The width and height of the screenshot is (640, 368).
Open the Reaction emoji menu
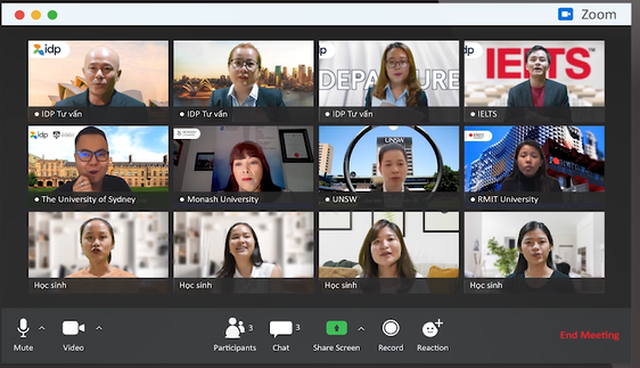pos(432,328)
